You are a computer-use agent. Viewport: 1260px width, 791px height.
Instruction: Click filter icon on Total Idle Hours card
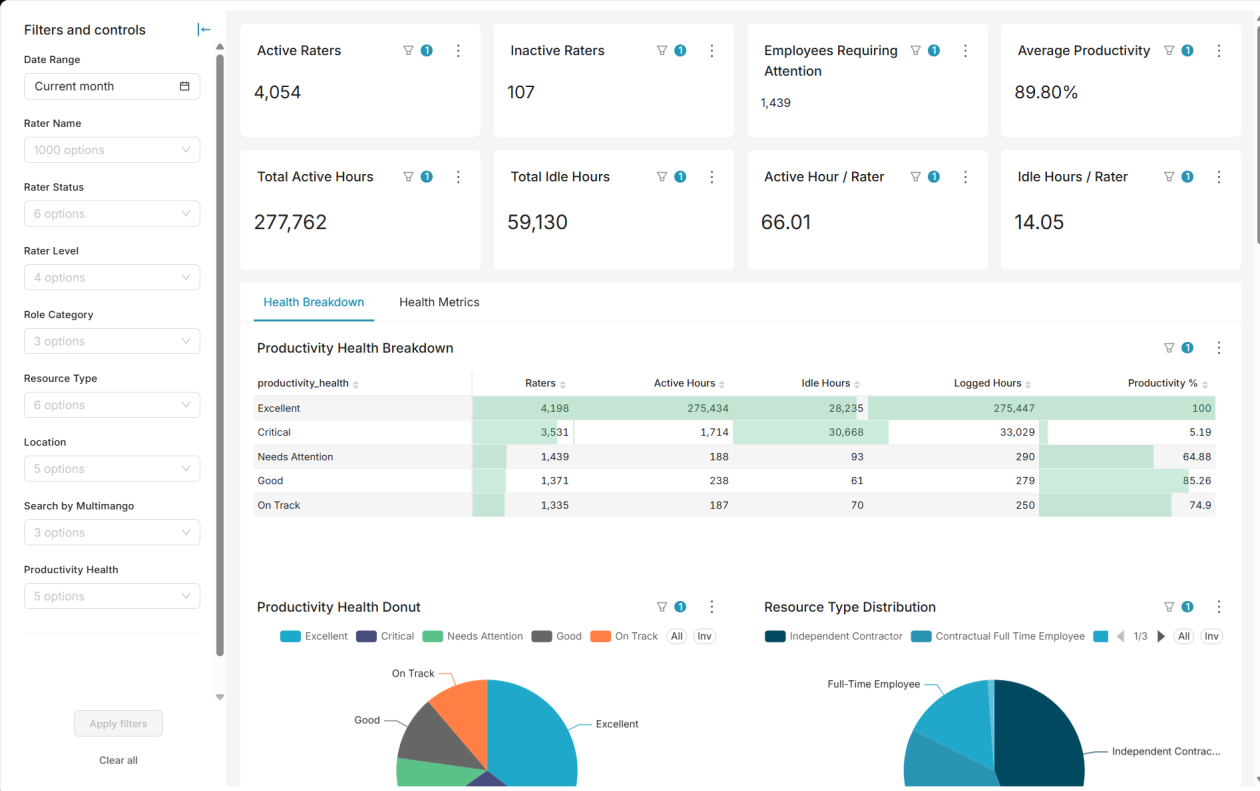[x=662, y=176]
